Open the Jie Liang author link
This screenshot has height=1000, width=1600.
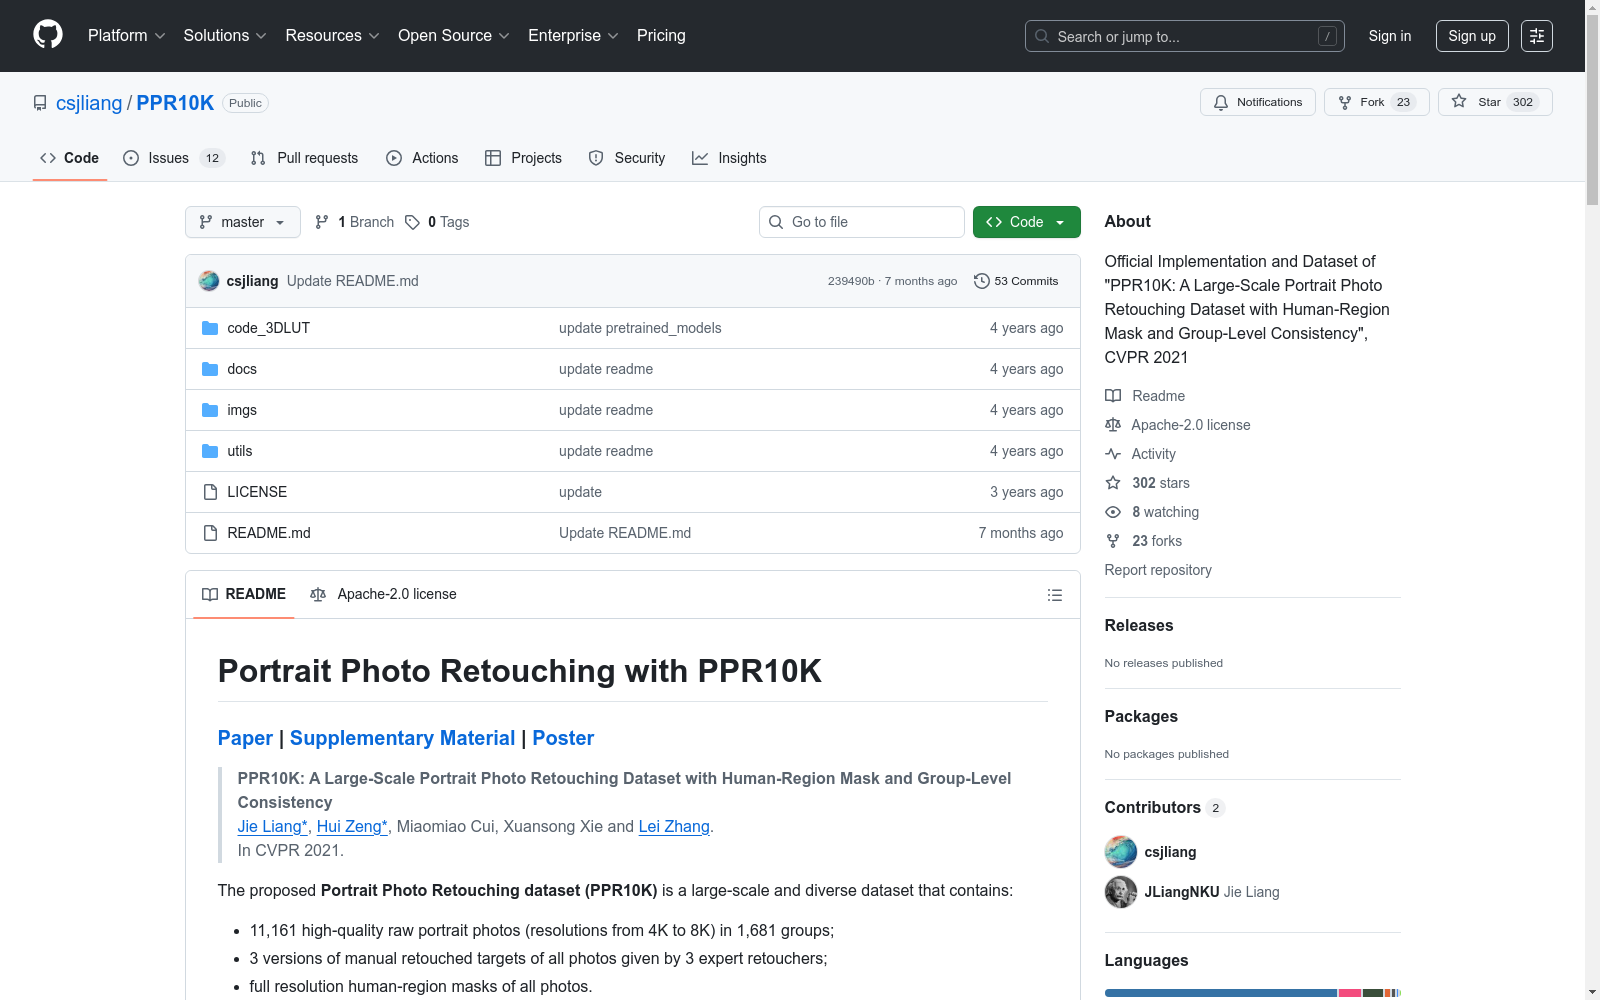coord(272,826)
